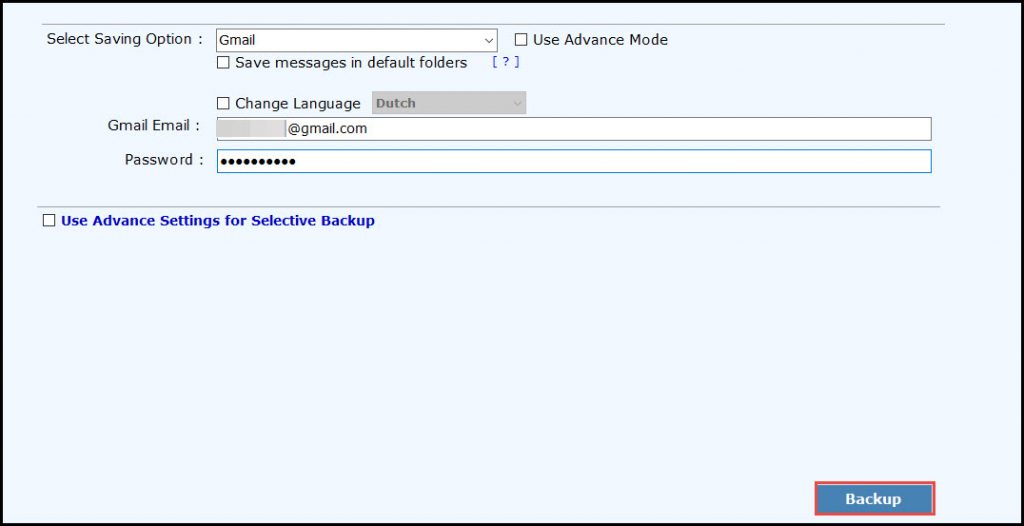Expand the Select Saving Option dropdown arrow

(x=489, y=41)
